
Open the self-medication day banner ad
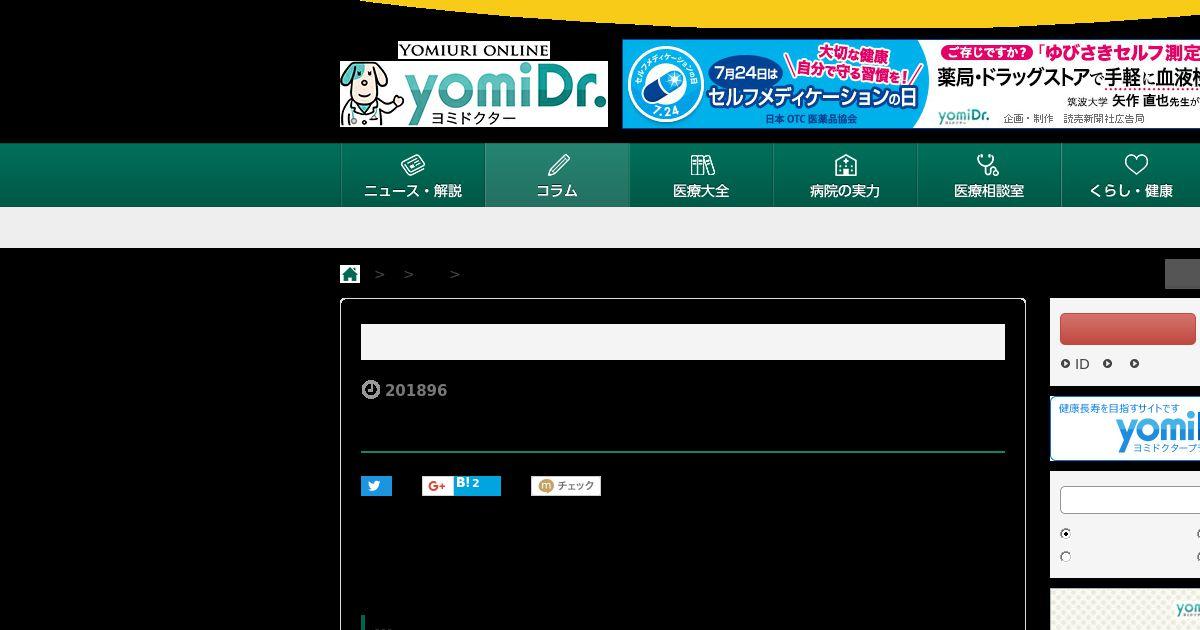911,84
